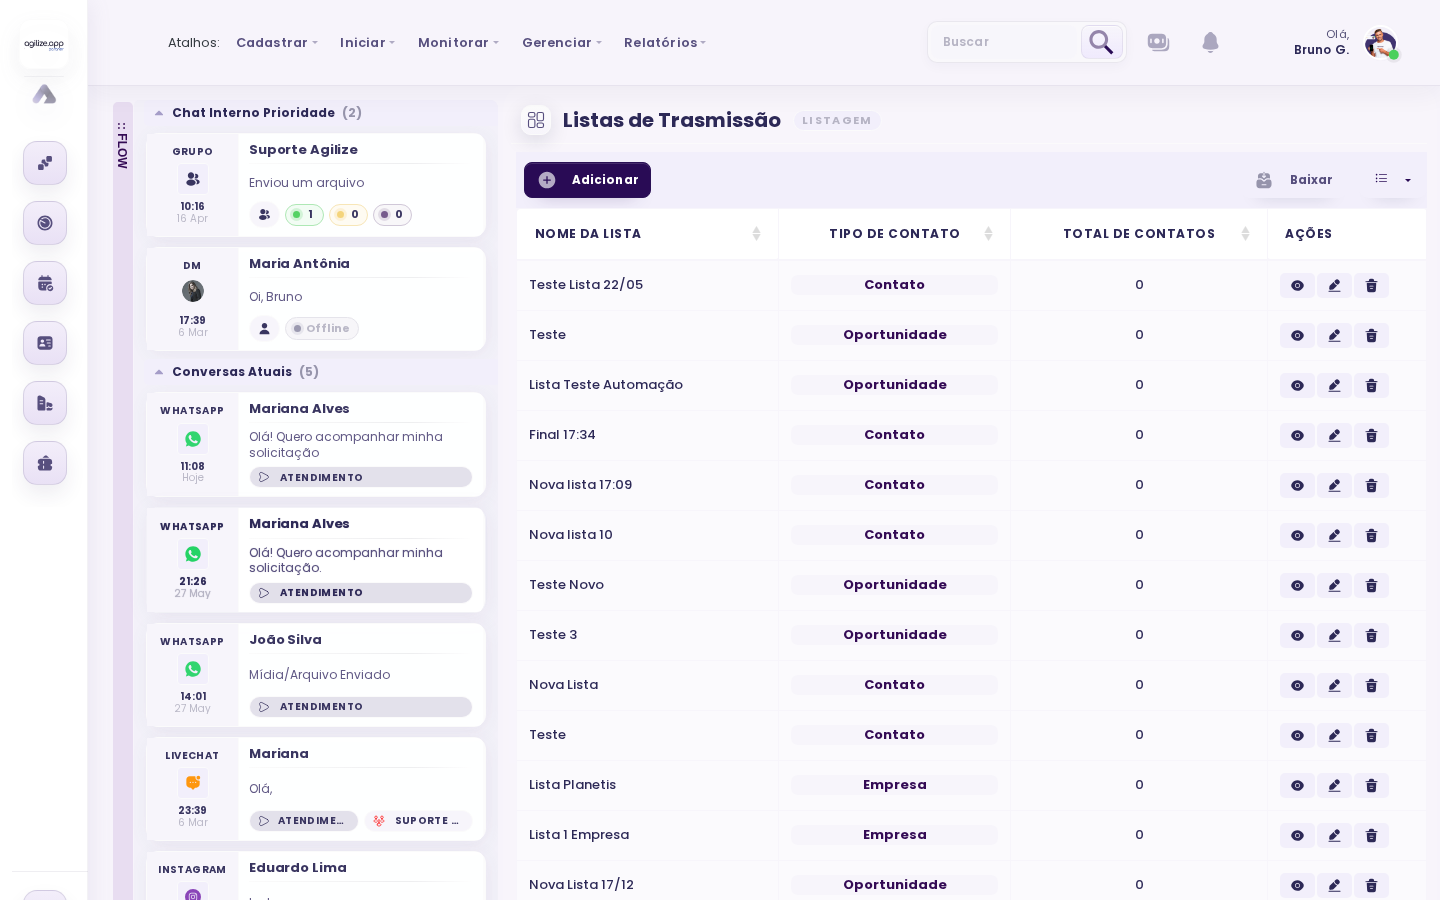1440x900 pixels.
Task: Click the yellow away count badge
Action: [348, 215]
